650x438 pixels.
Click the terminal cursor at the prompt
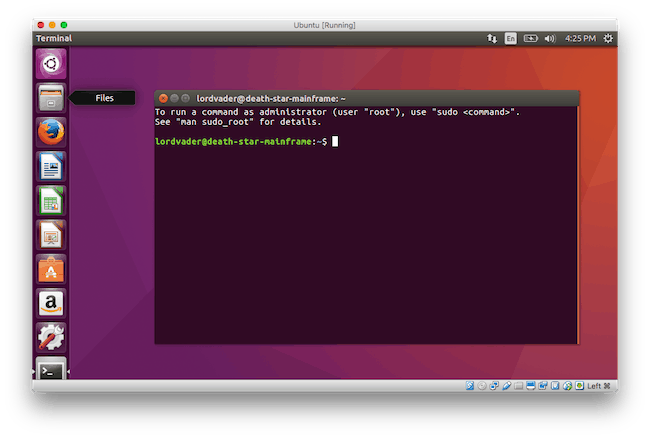click(x=335, y=141)
